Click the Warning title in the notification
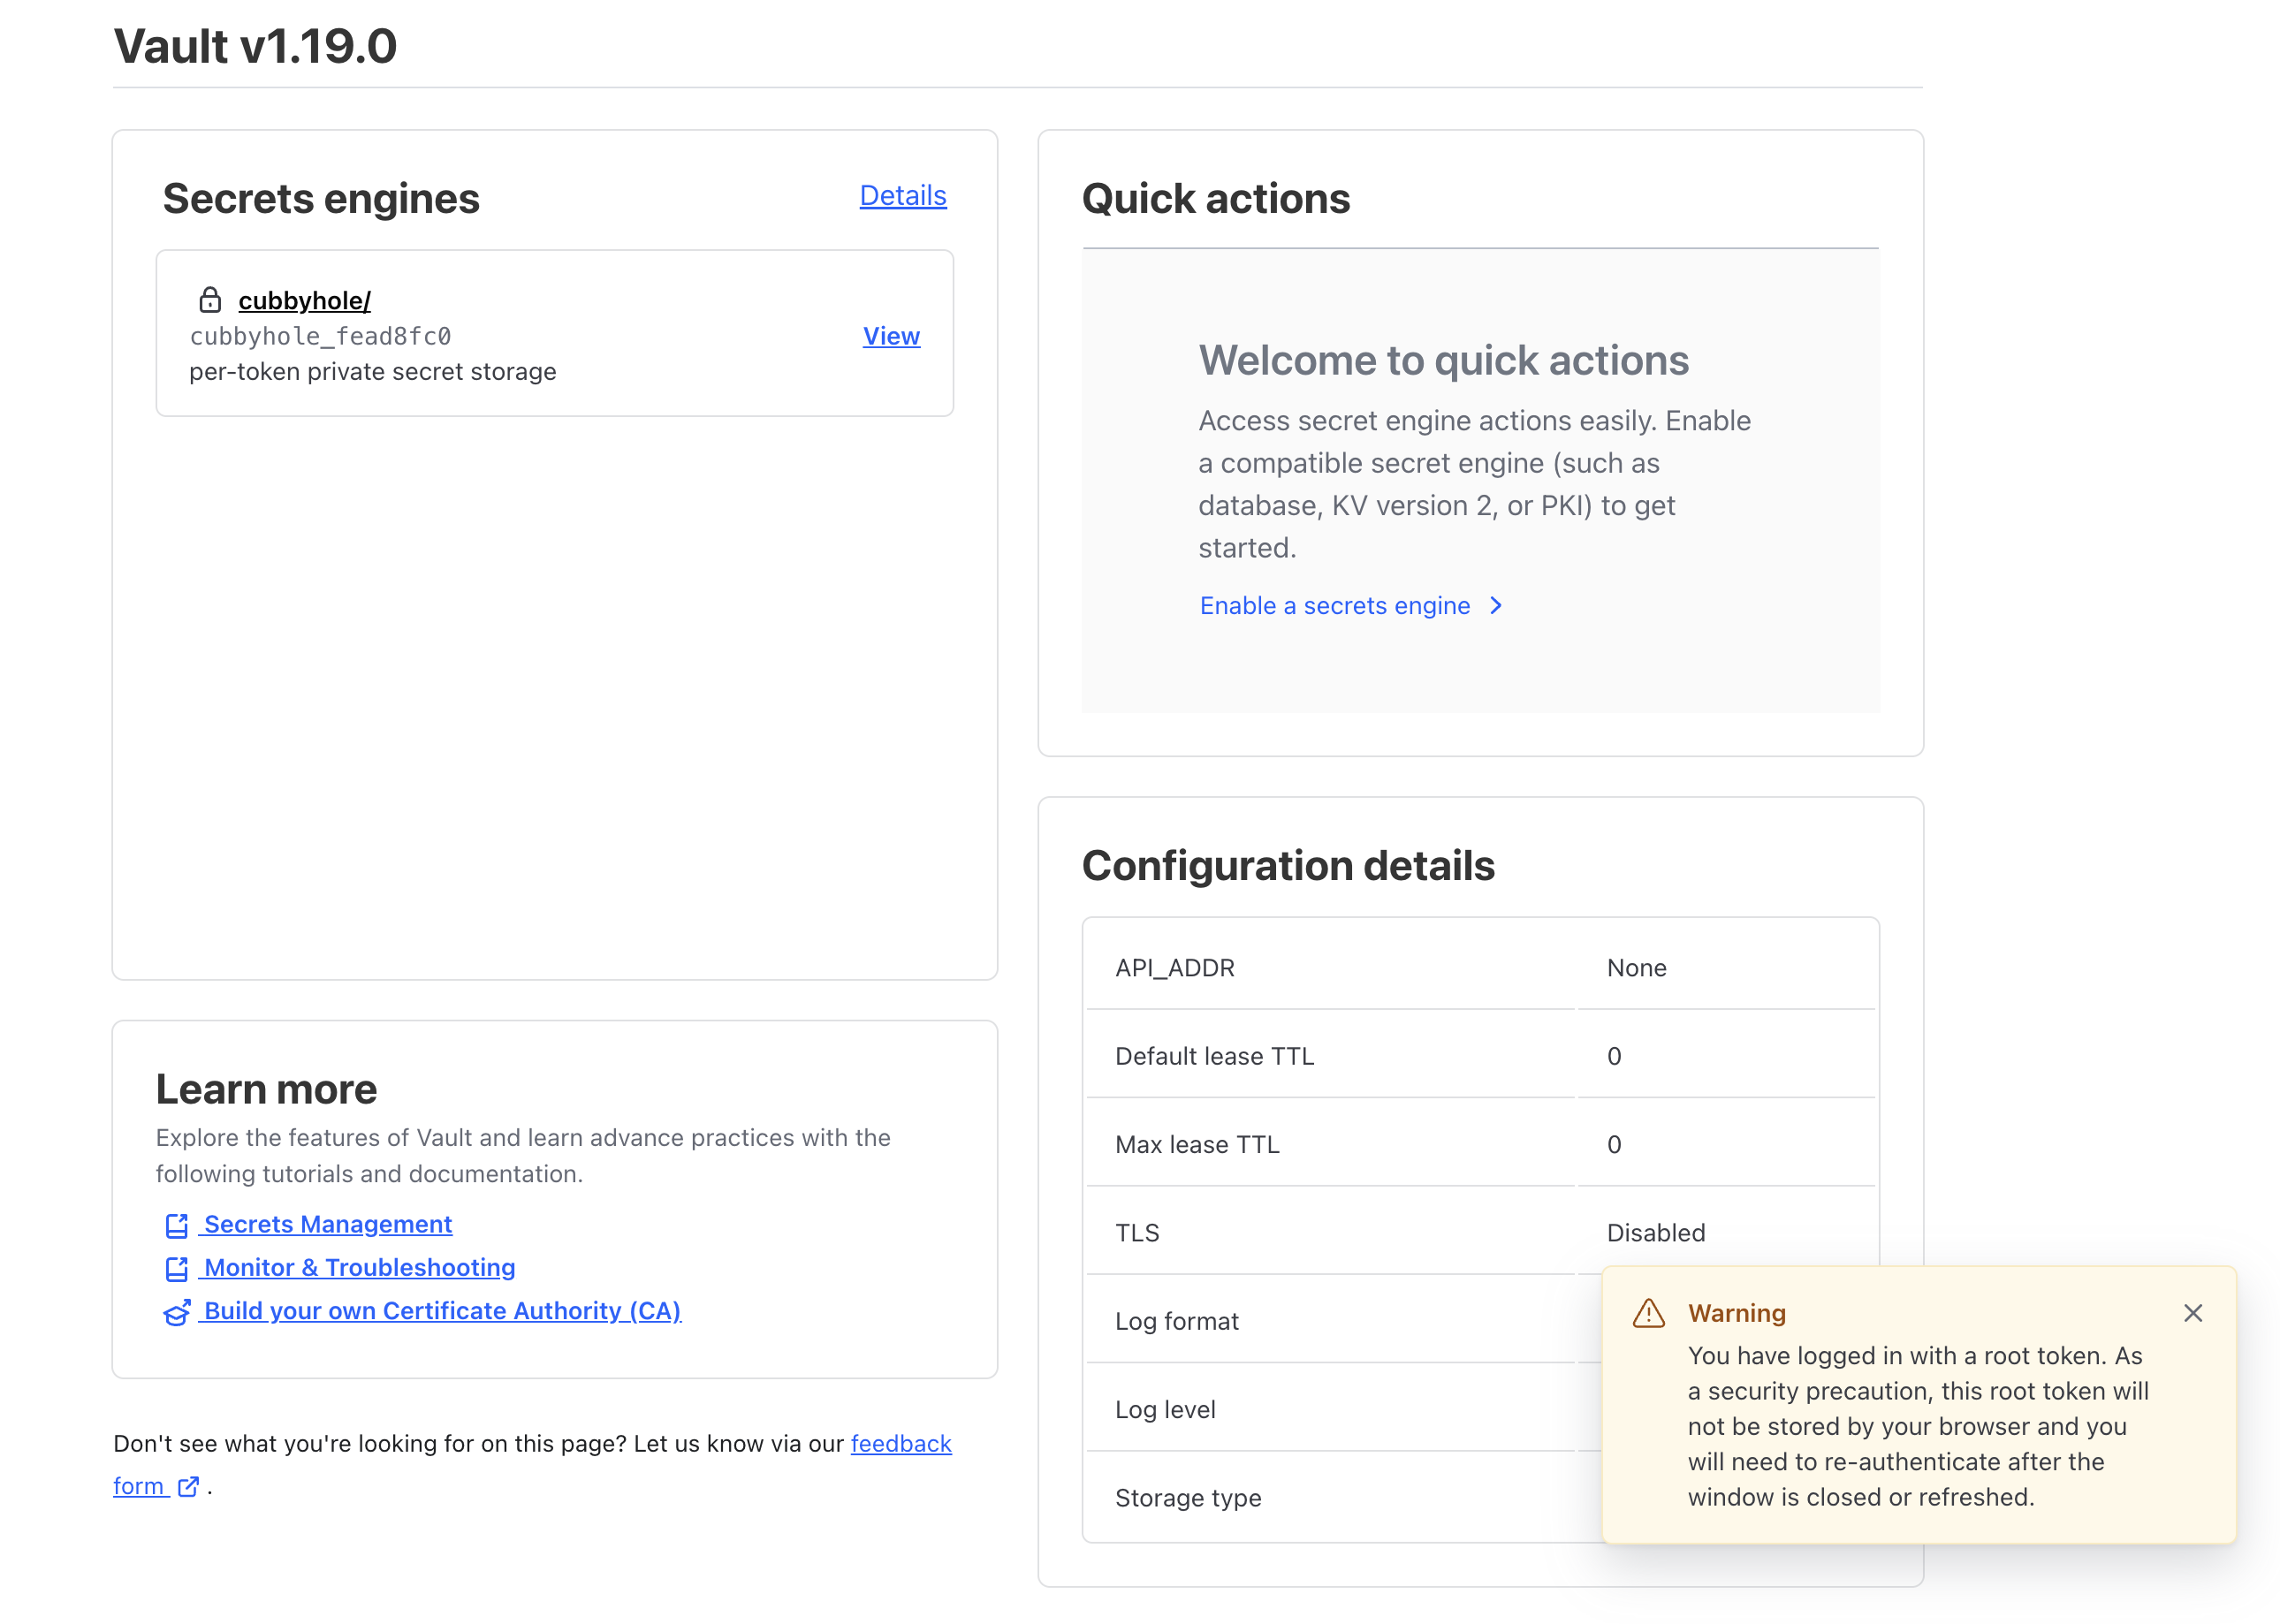2280x1624 pixels. [x=1737, y=1313]
